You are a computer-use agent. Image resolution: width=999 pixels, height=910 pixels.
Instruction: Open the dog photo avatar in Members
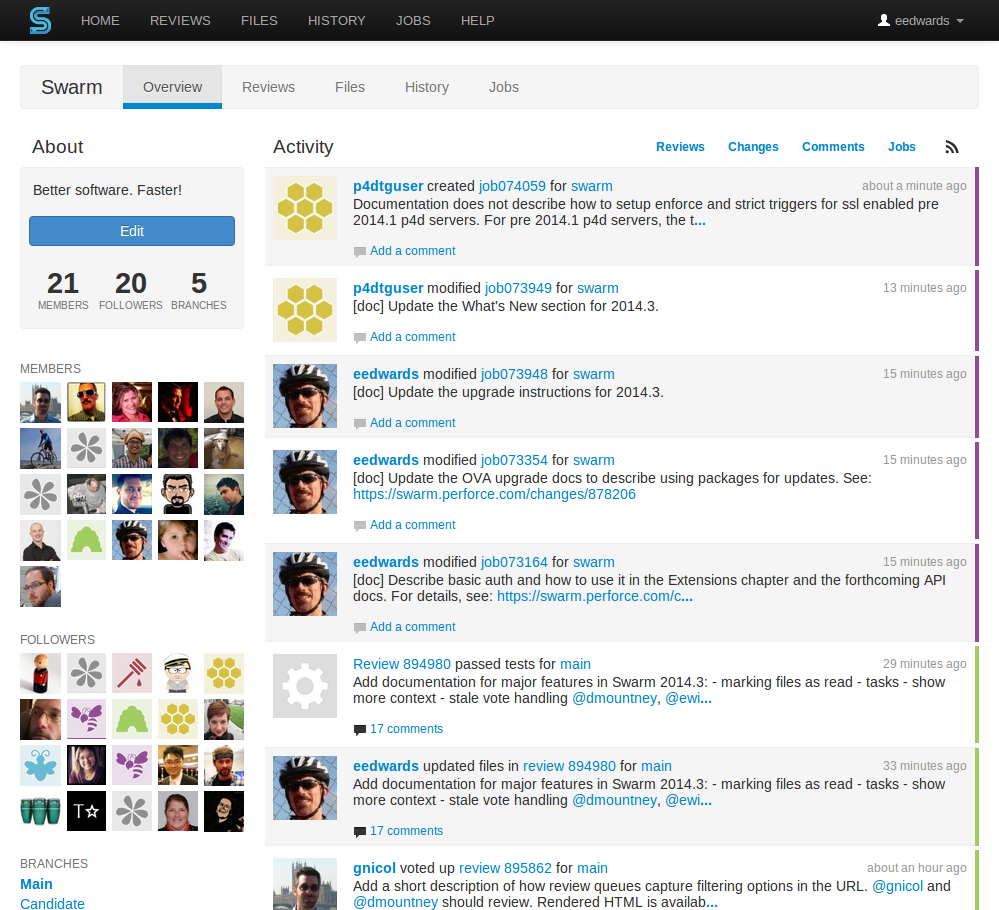point(224,449)
